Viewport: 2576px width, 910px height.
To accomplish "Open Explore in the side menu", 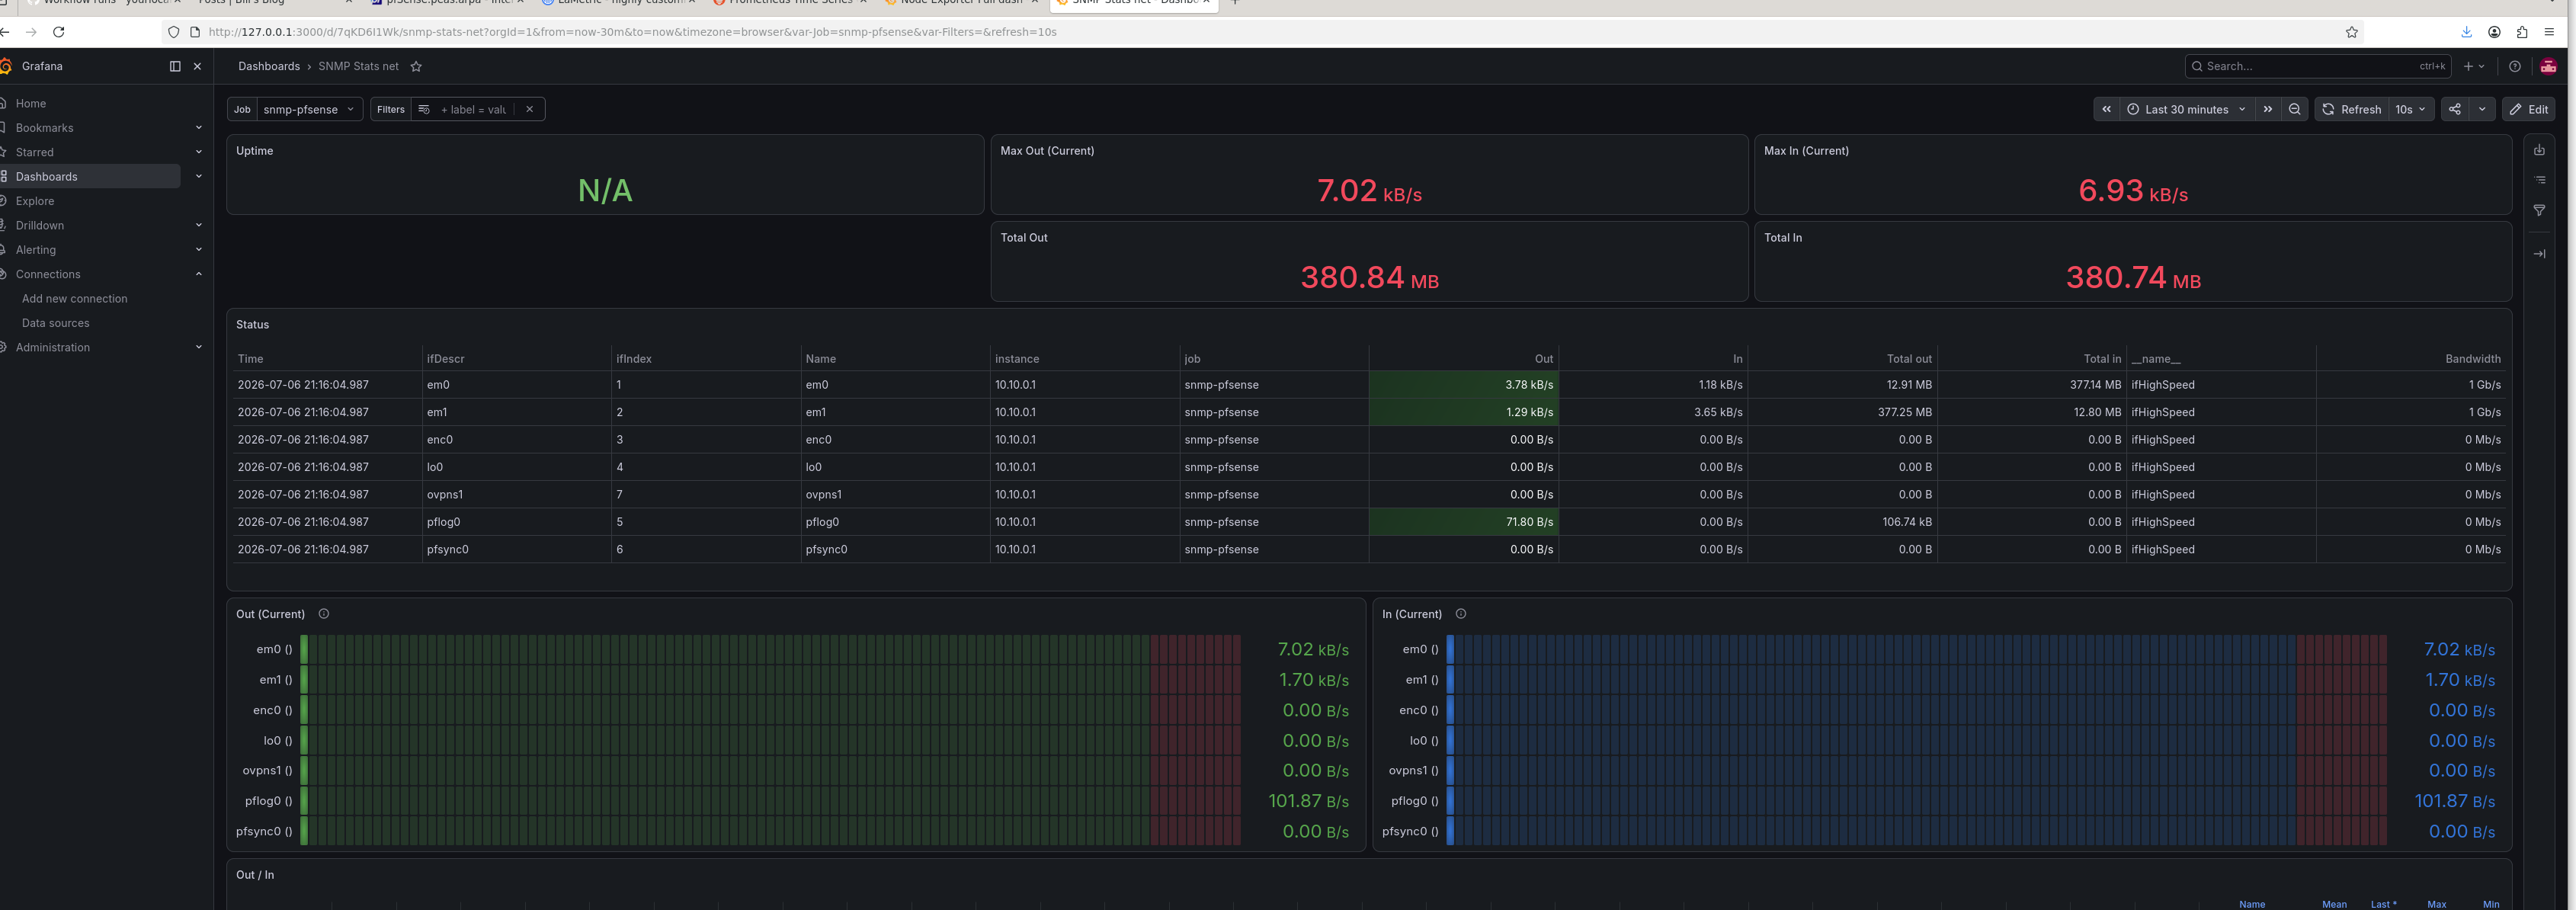I will point(35,201).
